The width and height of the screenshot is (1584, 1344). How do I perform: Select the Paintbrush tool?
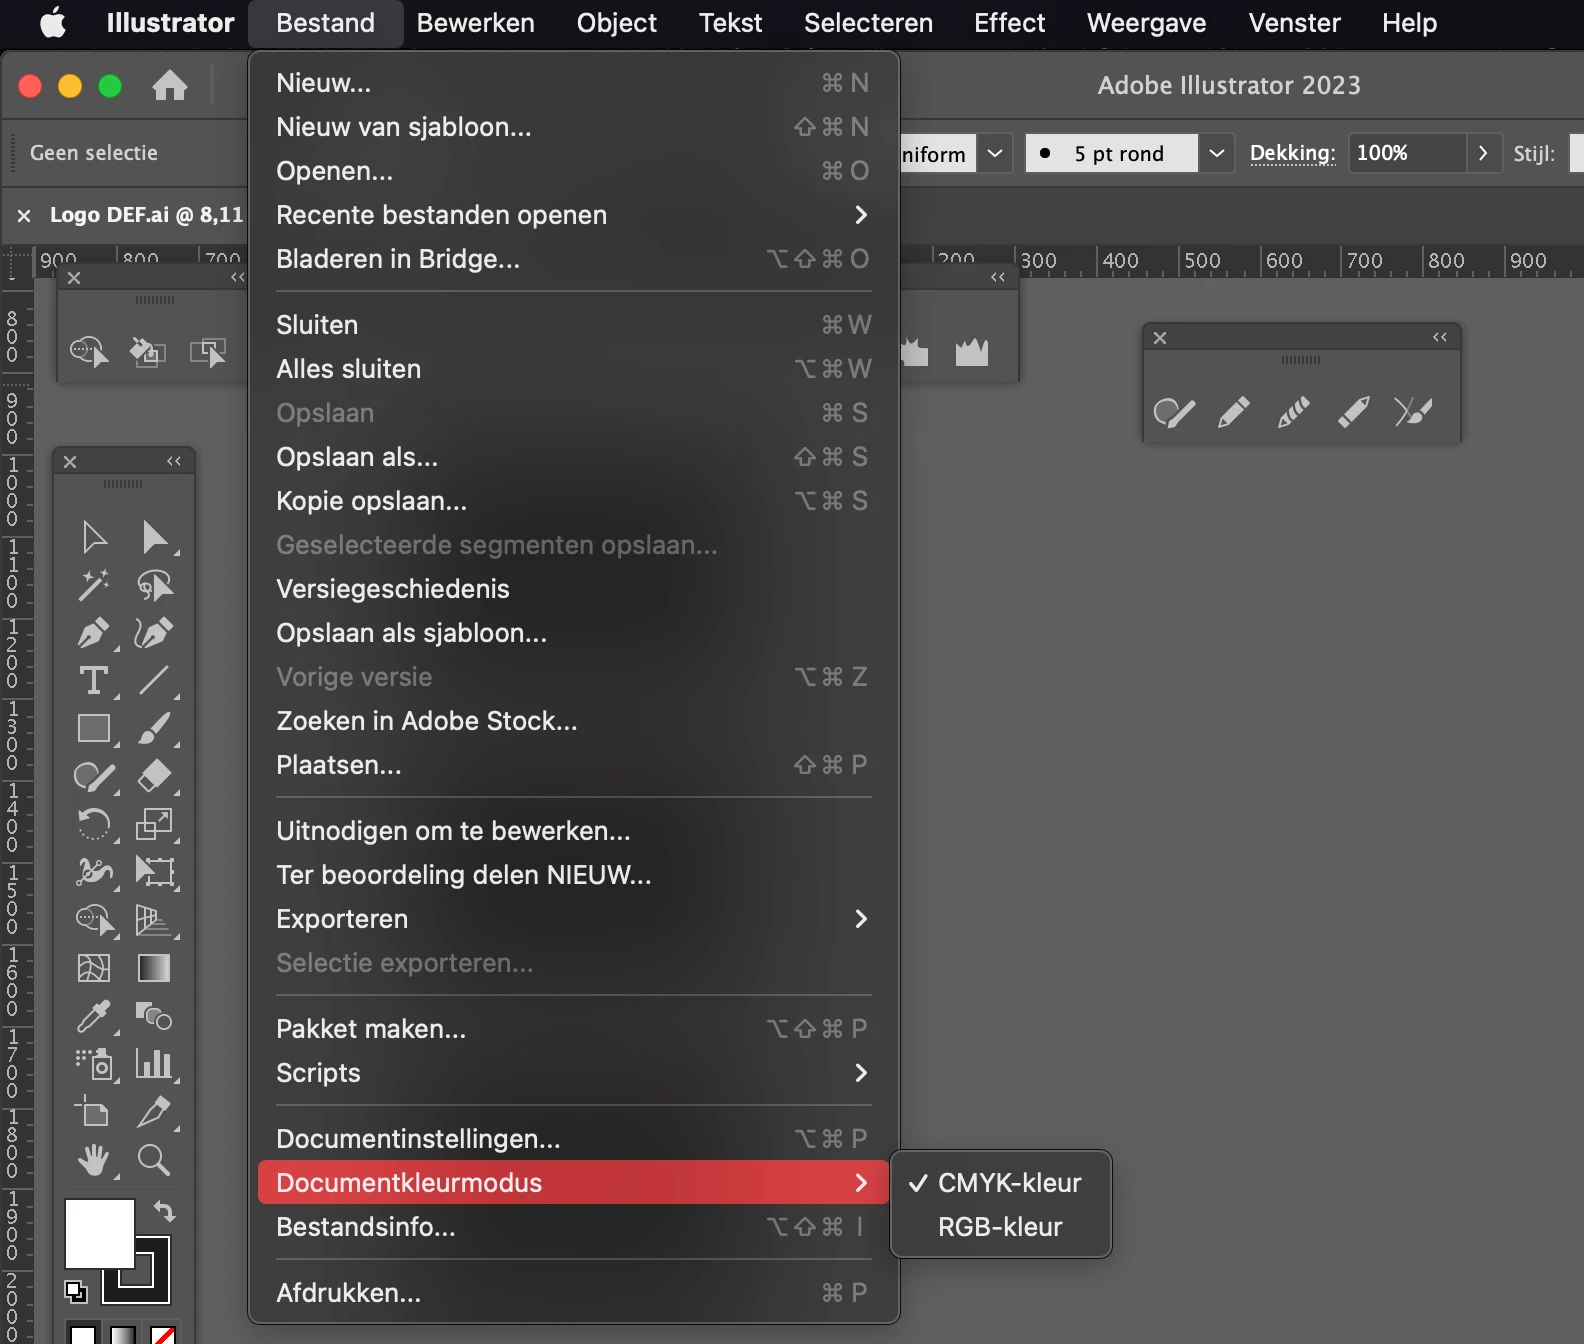point(154,728)
